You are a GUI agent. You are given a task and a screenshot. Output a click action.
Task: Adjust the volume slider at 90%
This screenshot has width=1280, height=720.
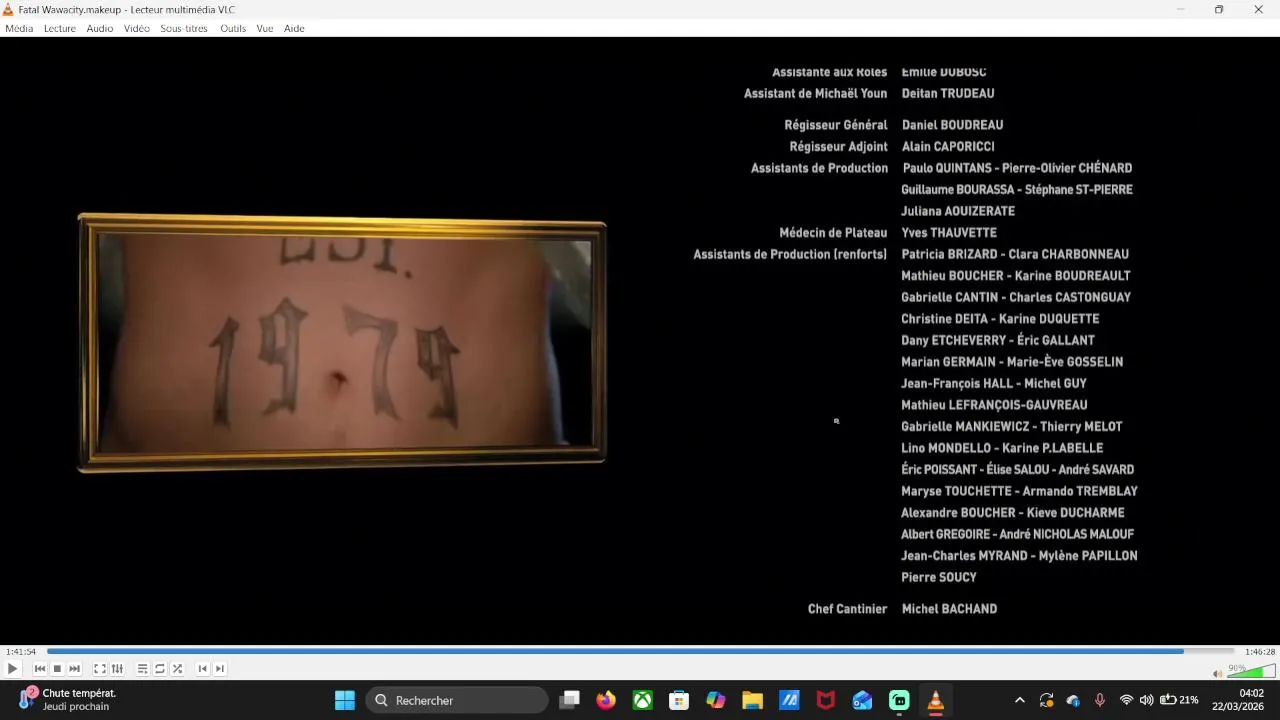click(x=1251, y=671)
